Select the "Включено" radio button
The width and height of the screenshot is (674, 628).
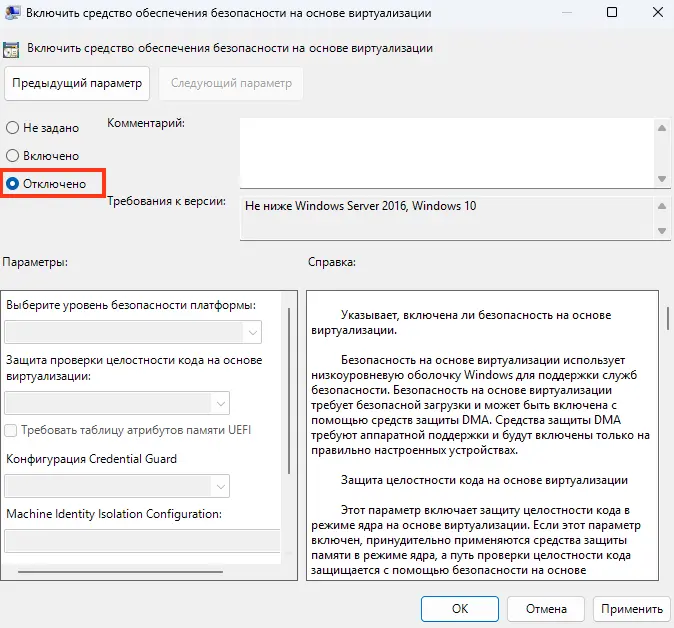click(12, 156)
